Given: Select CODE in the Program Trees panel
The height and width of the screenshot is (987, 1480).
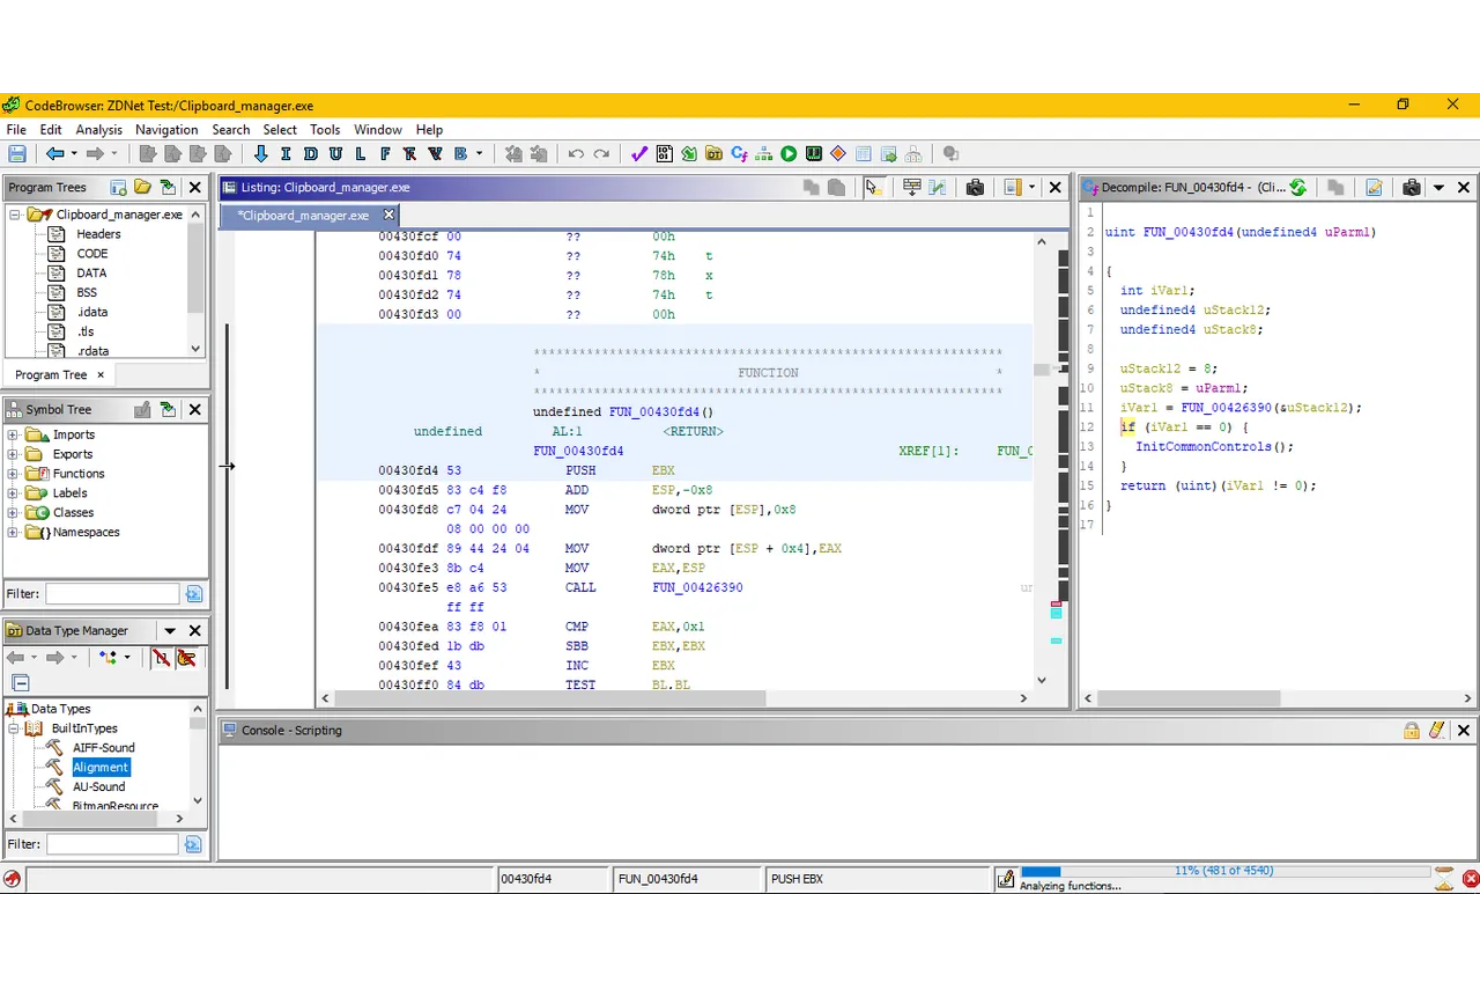Looking at the screenshot, I should pyautogui.click(x=91, y=253).
